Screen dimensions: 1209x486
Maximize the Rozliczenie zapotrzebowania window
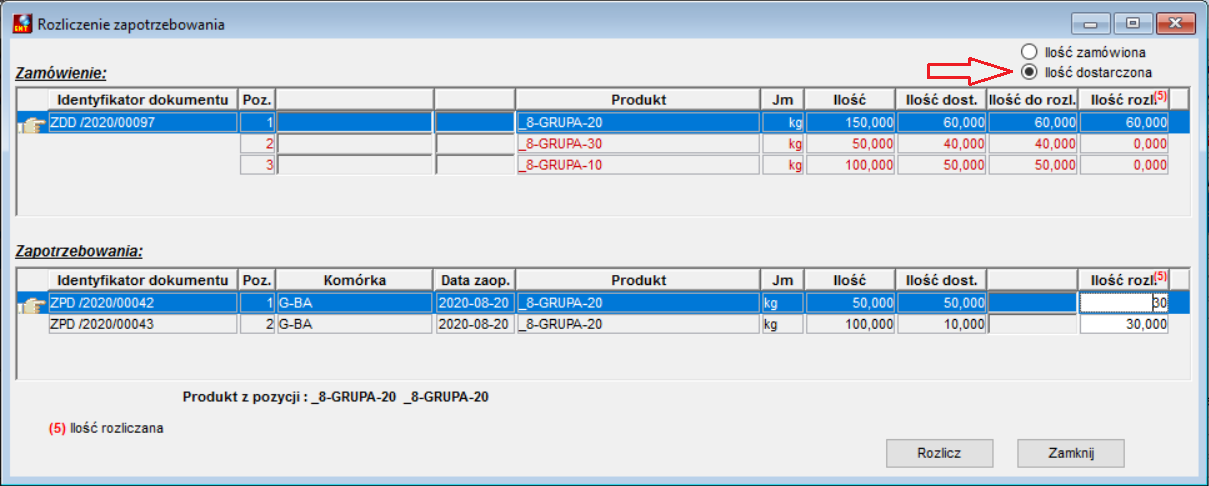click(x=1131, y=22)
